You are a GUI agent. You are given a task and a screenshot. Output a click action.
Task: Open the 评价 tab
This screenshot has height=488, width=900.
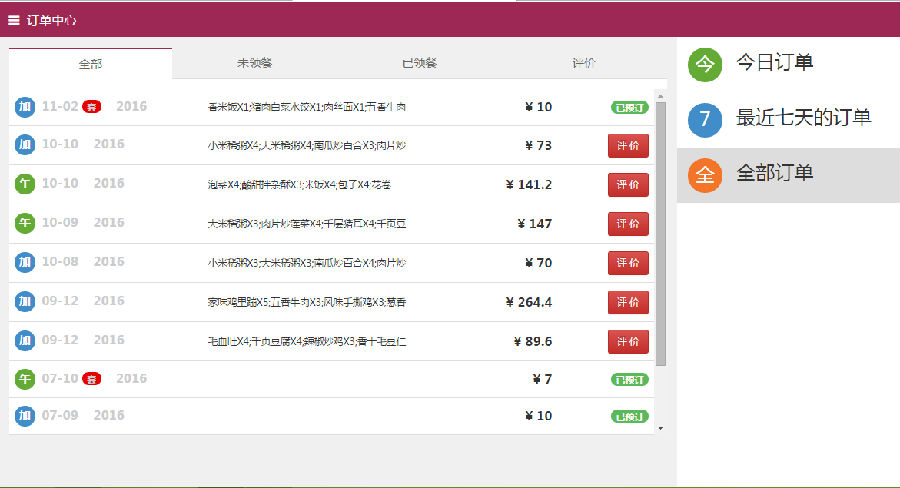click(584, 63)
